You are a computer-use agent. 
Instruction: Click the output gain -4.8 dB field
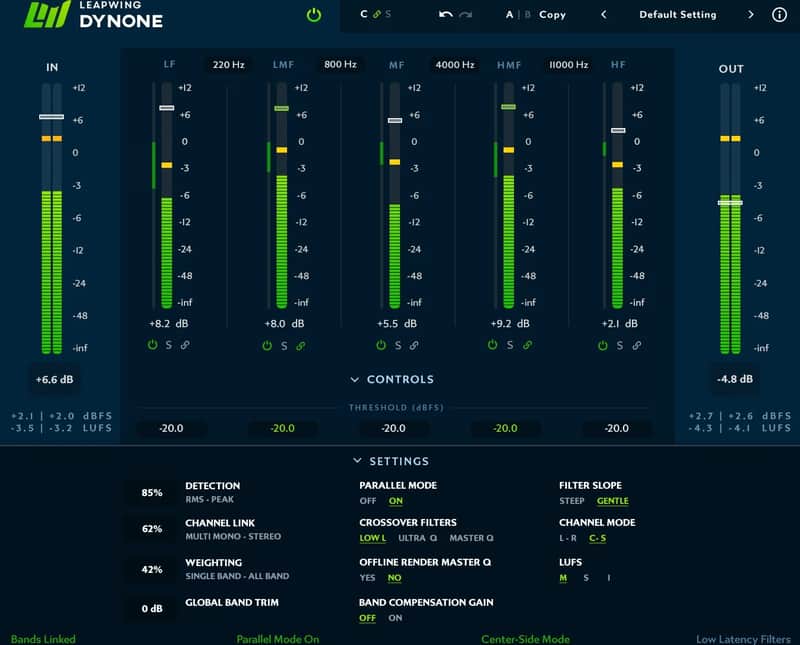(735, 379)
